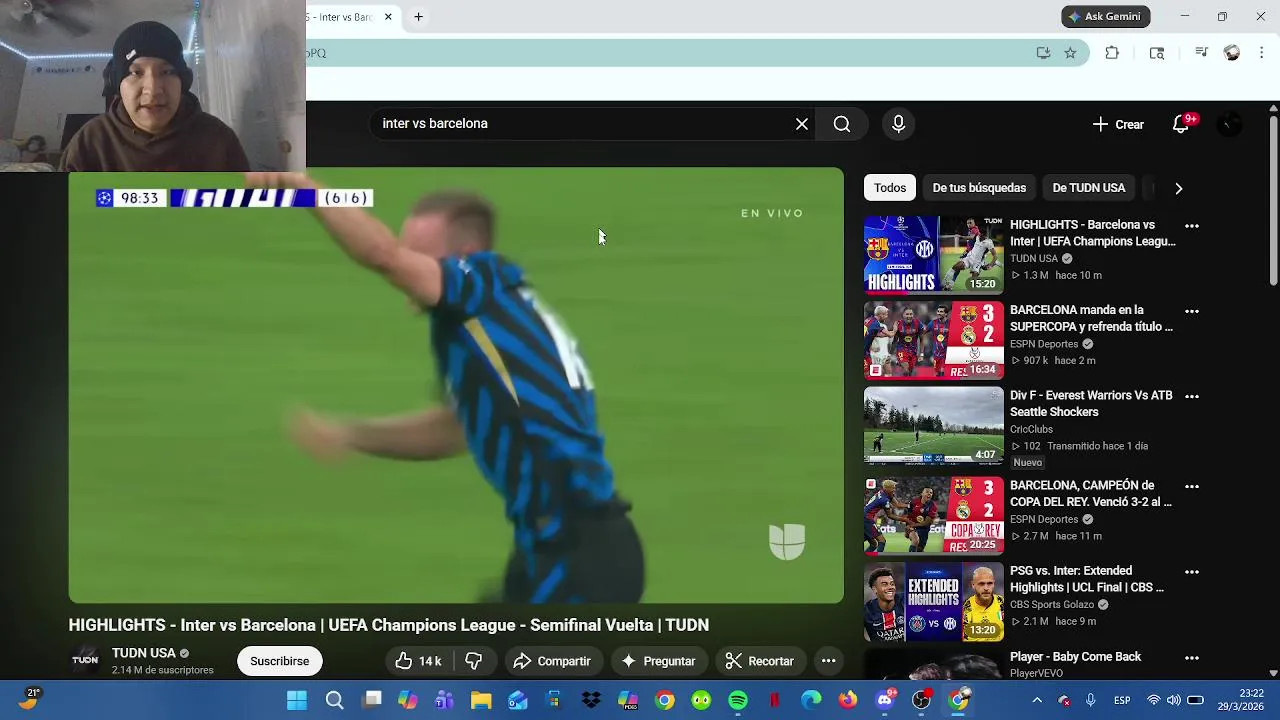The height and width of the screenshot is (720, 1280).
Task: Show hidden system tray icons
Action: [1037, 700]
